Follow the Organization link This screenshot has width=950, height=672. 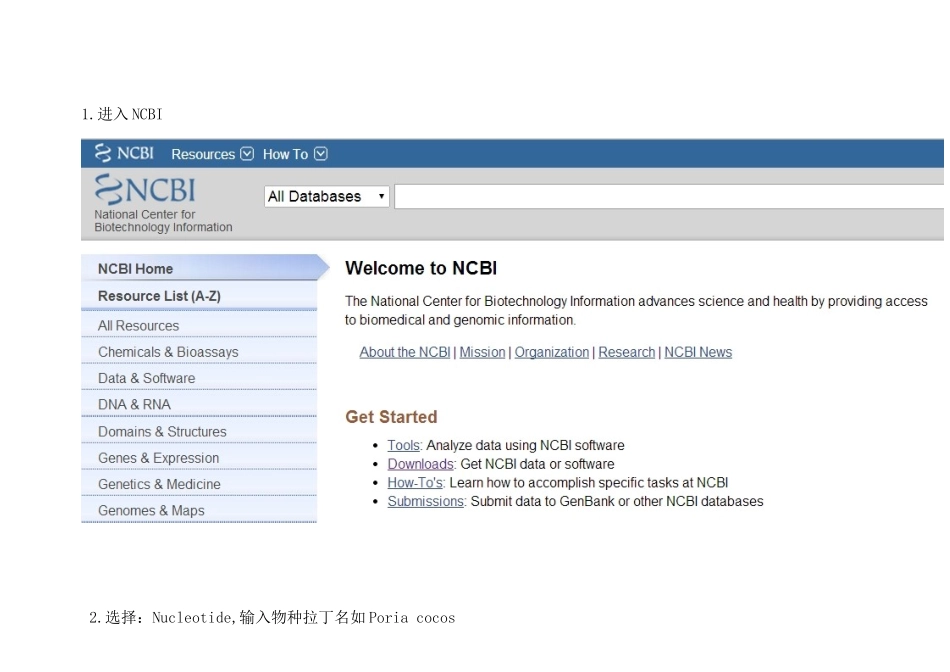coord(551,352)
